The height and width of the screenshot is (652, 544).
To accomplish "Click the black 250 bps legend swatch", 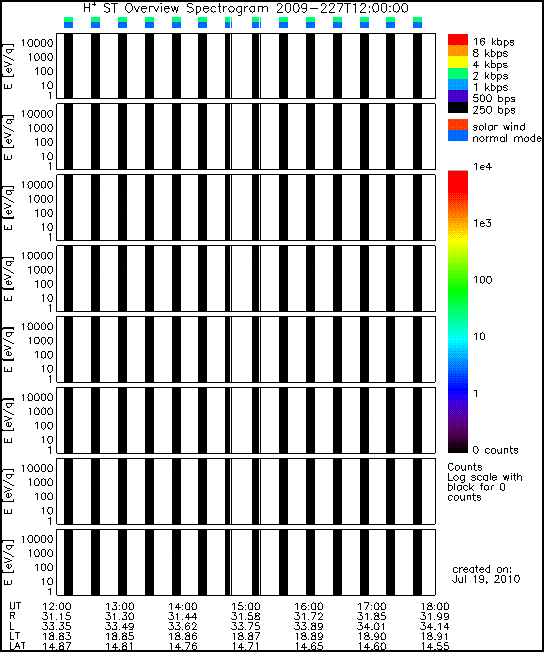I will coord(458,107).
